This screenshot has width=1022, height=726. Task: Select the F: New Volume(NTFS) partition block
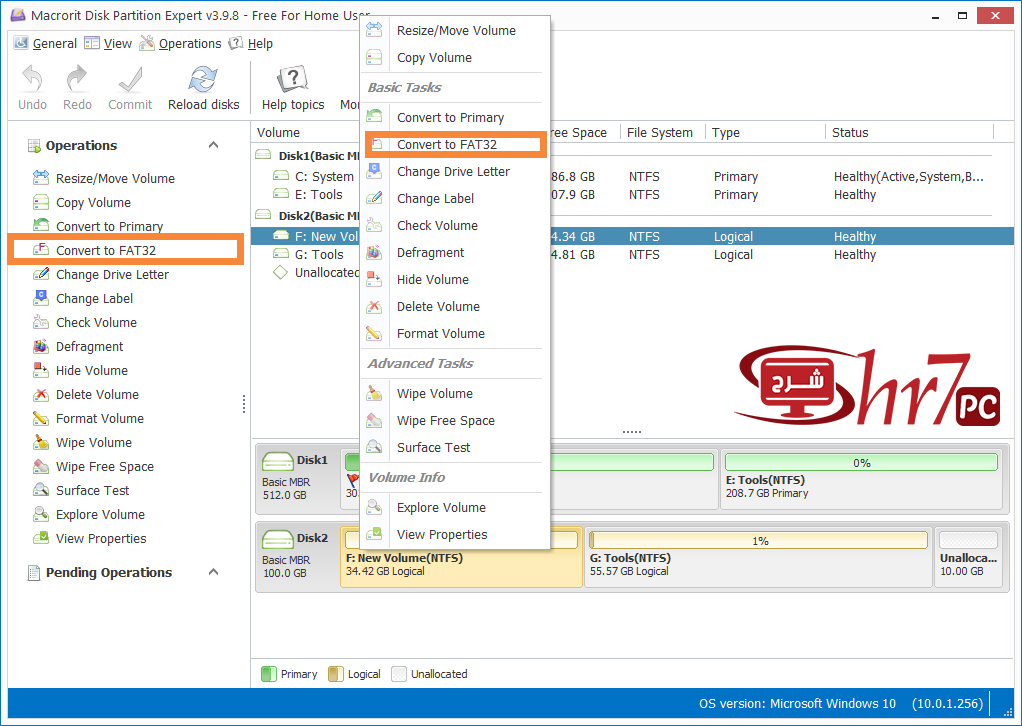click(461, 557)
